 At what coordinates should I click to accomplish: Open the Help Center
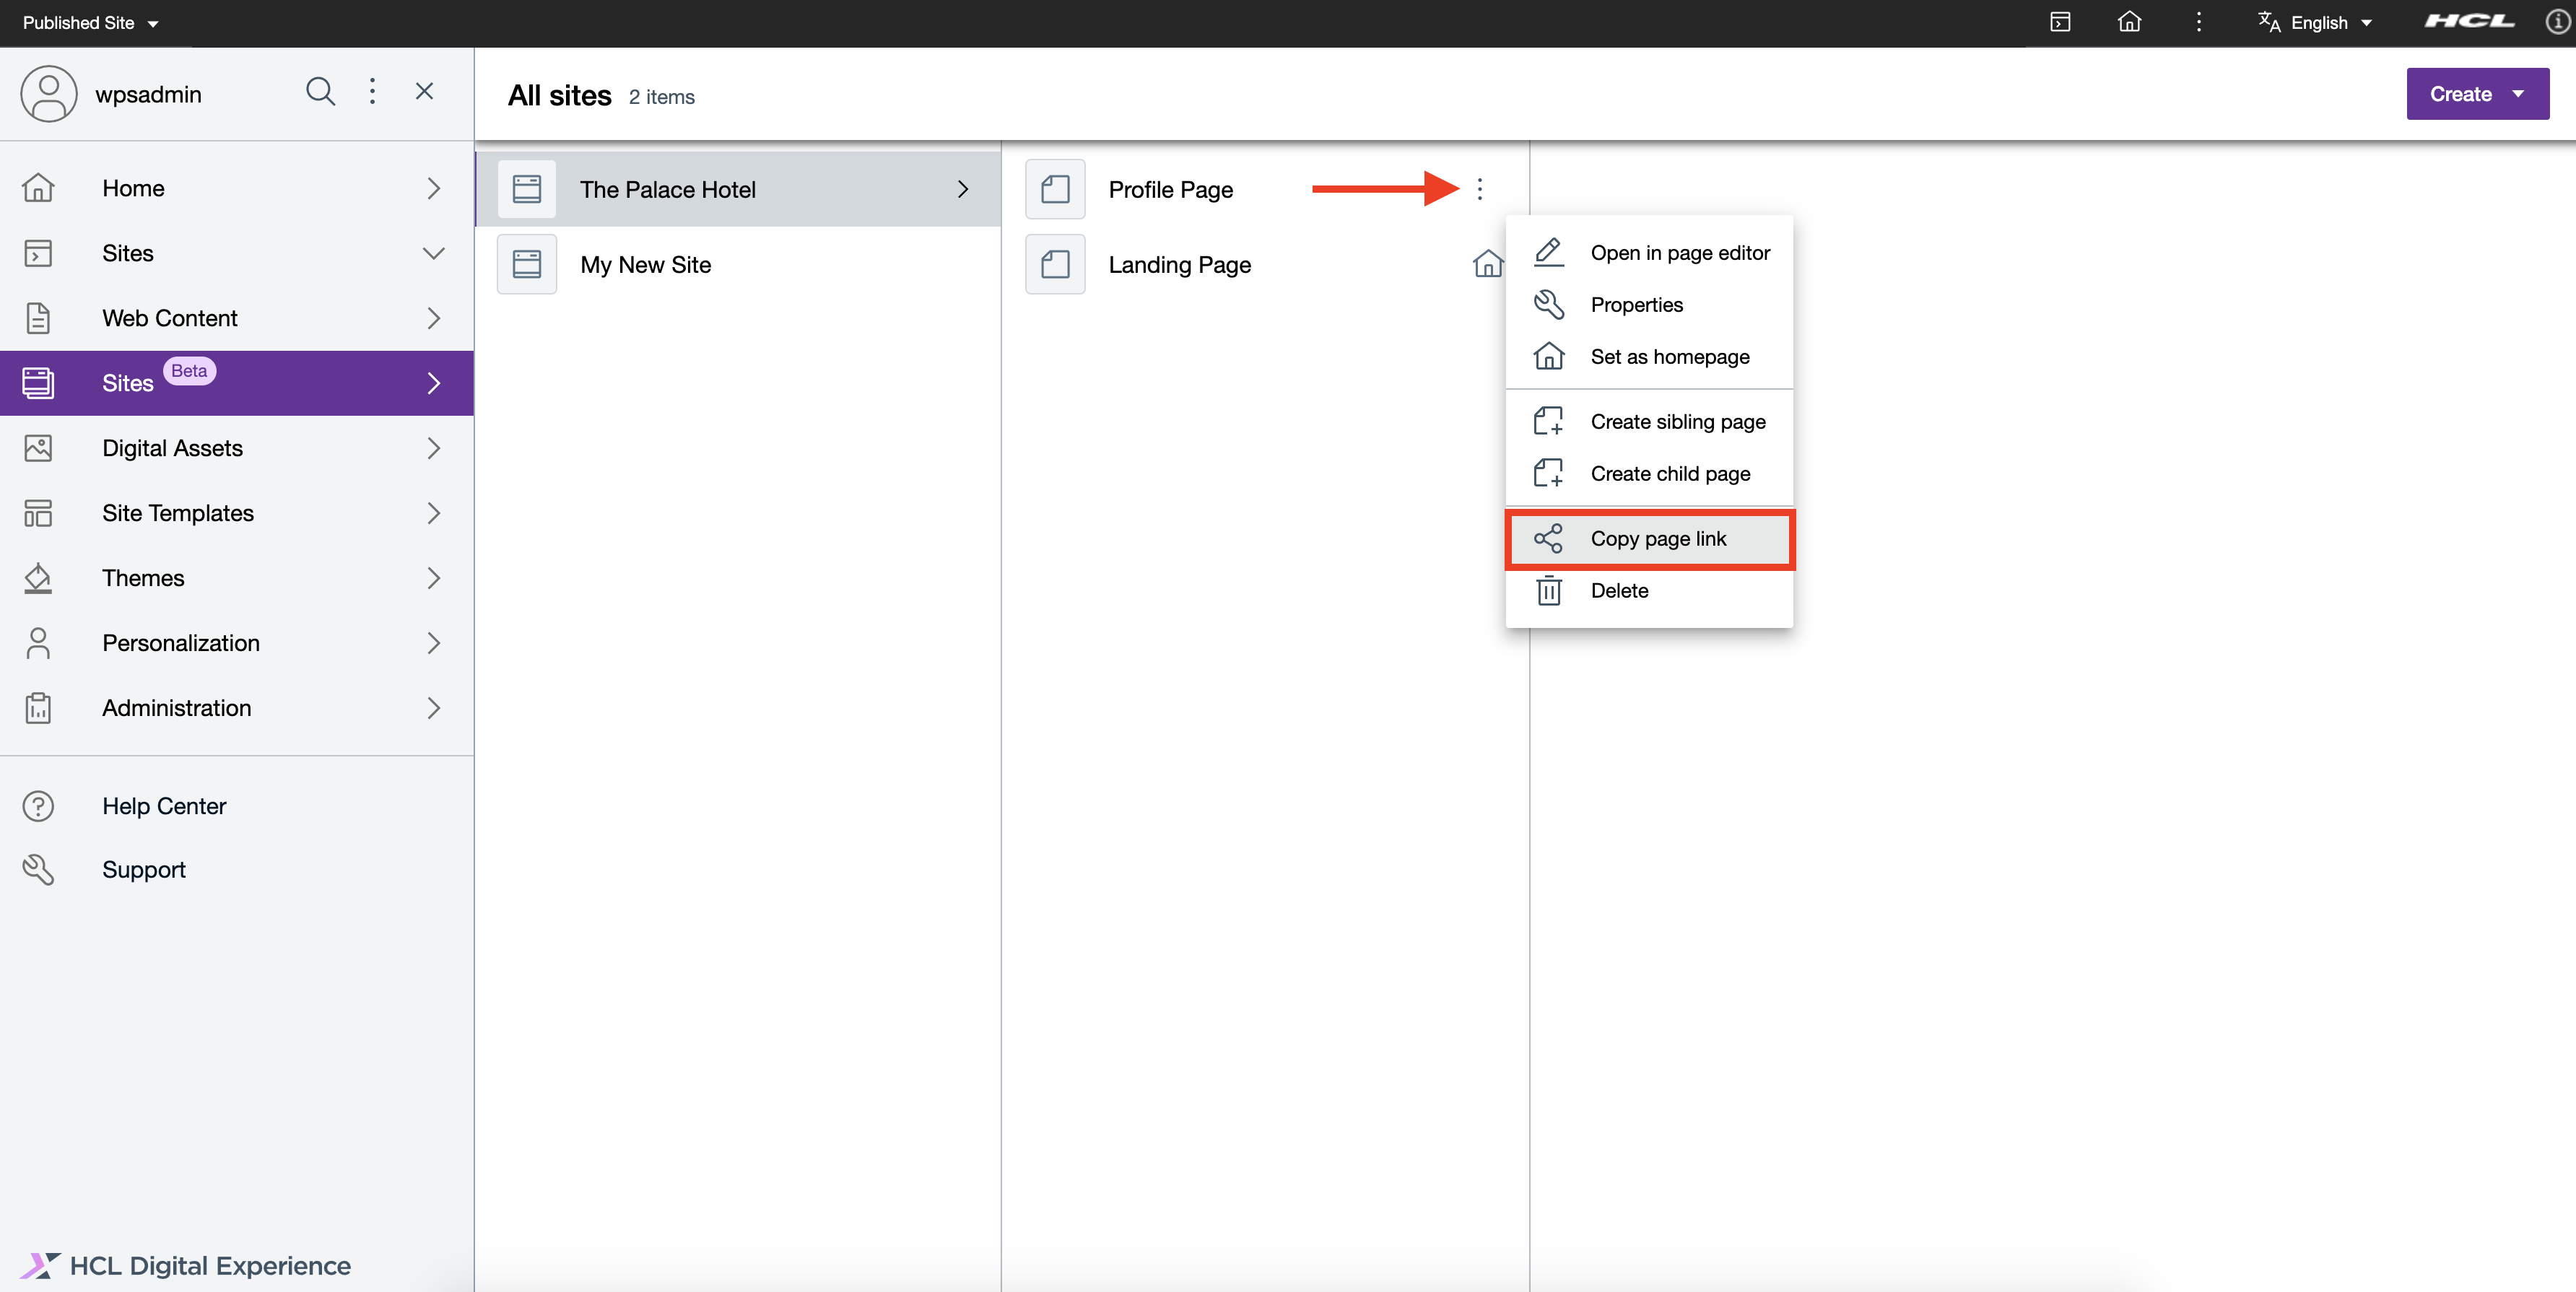[x=164, y=806]
